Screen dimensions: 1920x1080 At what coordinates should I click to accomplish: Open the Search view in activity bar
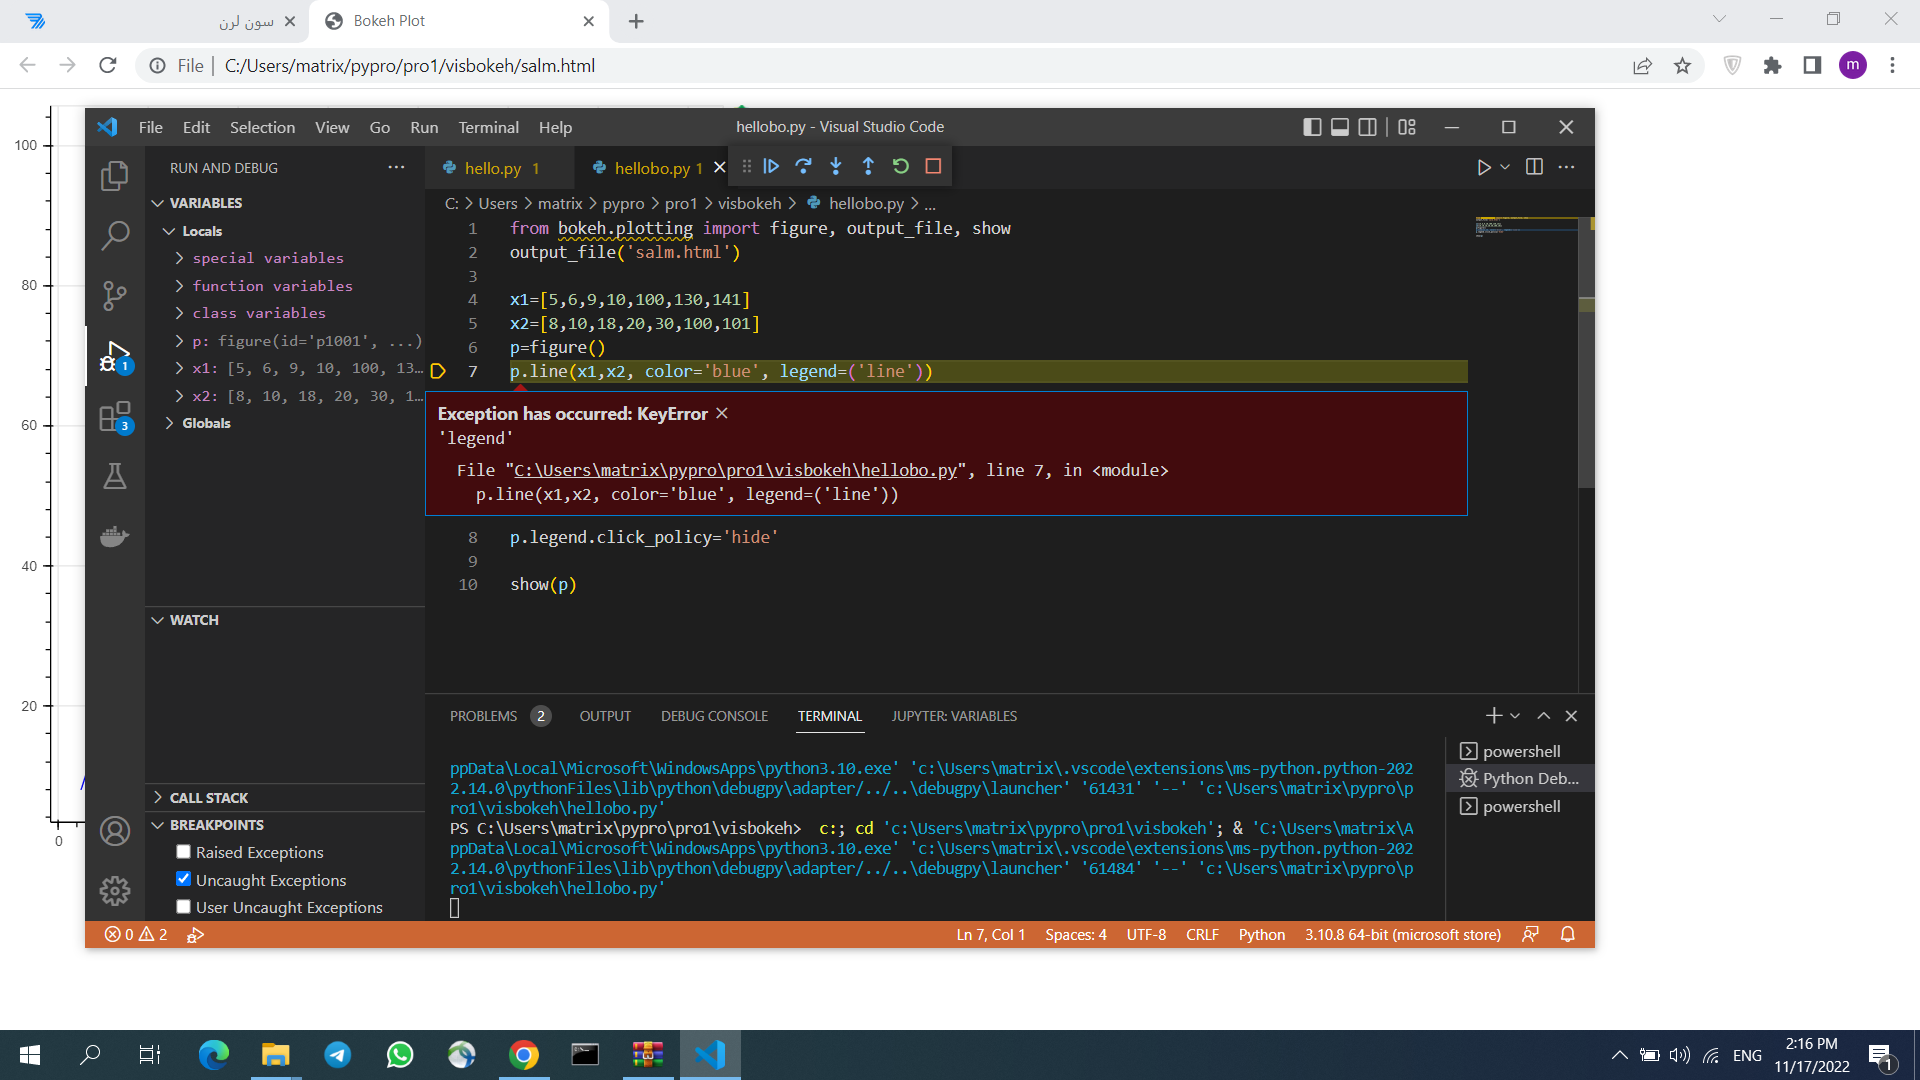115,236
